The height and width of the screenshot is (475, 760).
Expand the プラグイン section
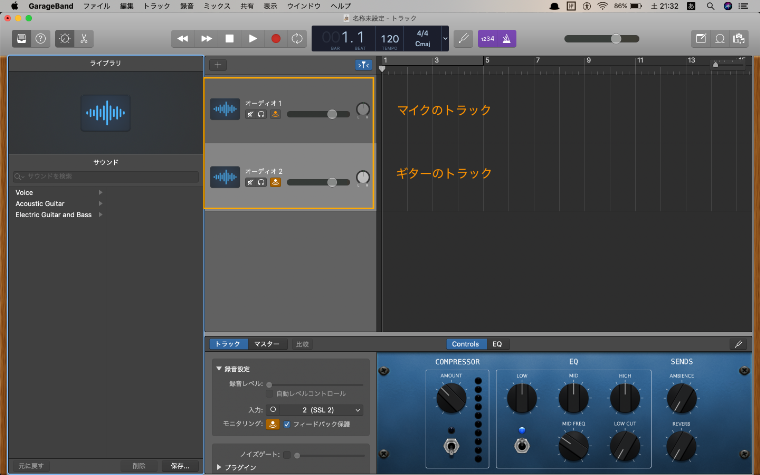[220, 467]
